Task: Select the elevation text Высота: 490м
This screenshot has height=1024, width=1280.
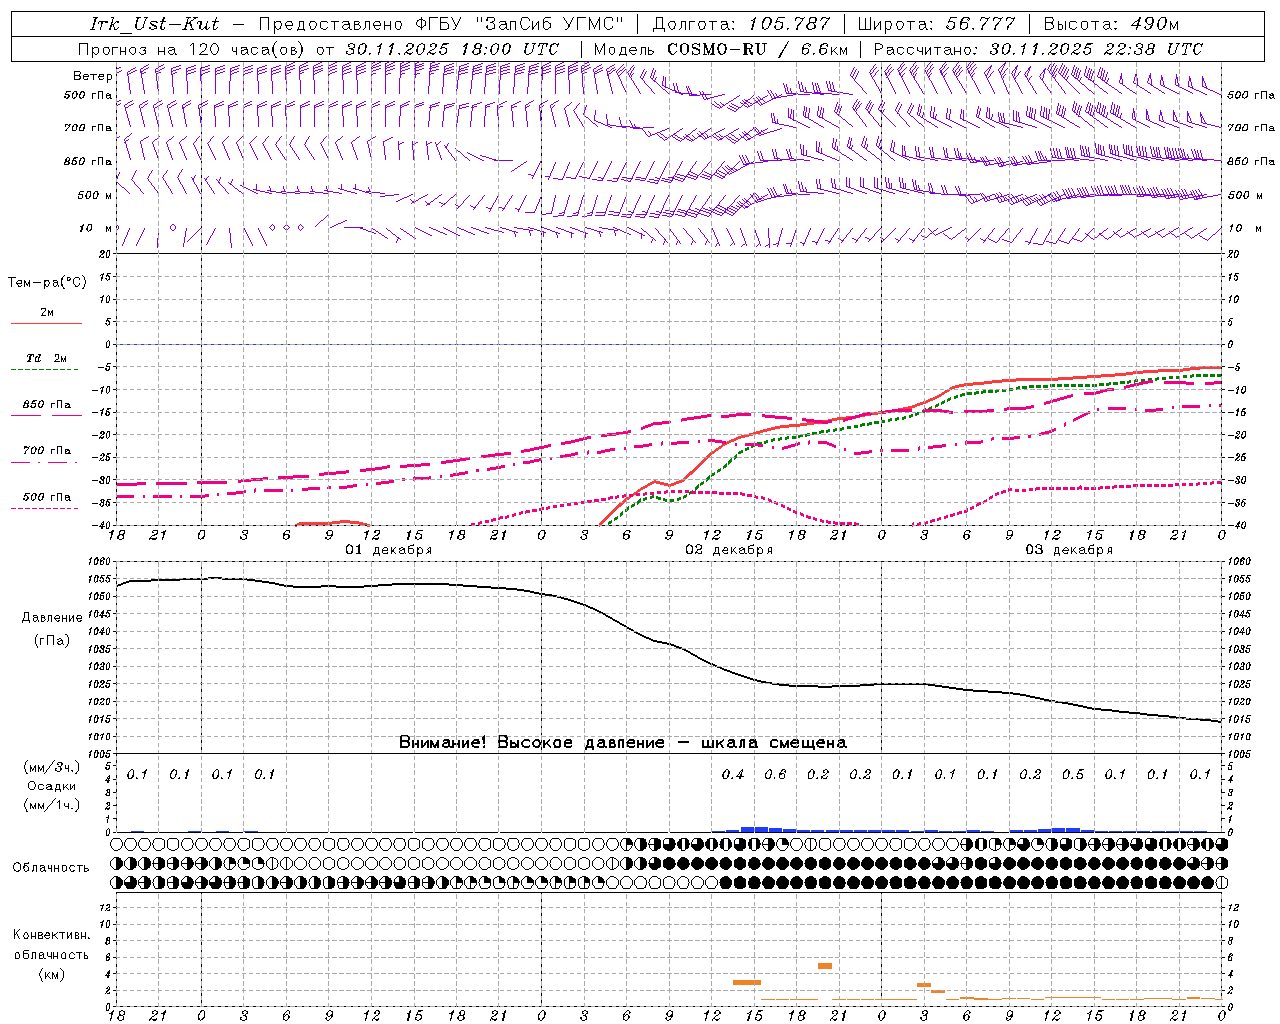Action: [1111, 24]
